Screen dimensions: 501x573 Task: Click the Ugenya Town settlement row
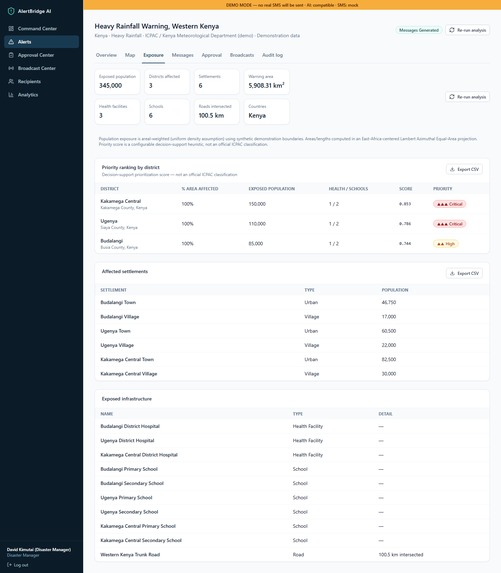pyautogui.click(x=292, y=331)
